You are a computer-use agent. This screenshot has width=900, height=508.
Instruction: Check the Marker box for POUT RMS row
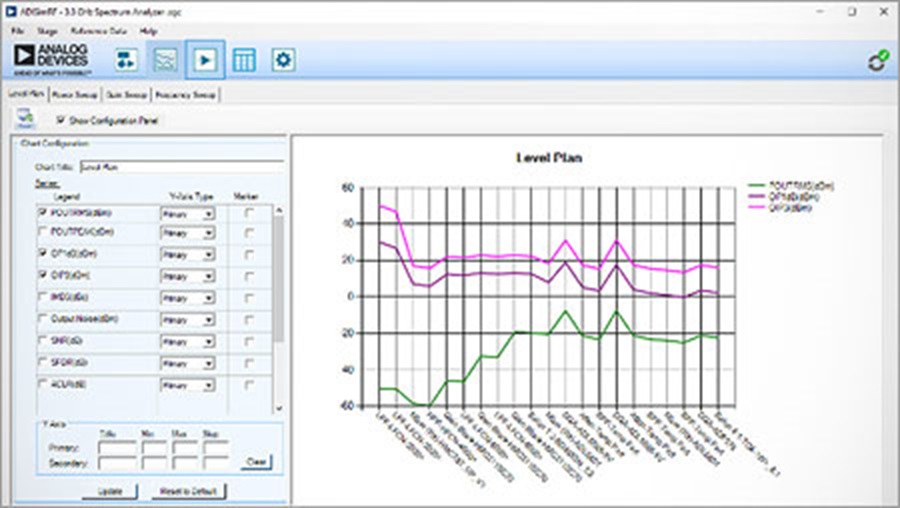point(249,213)
